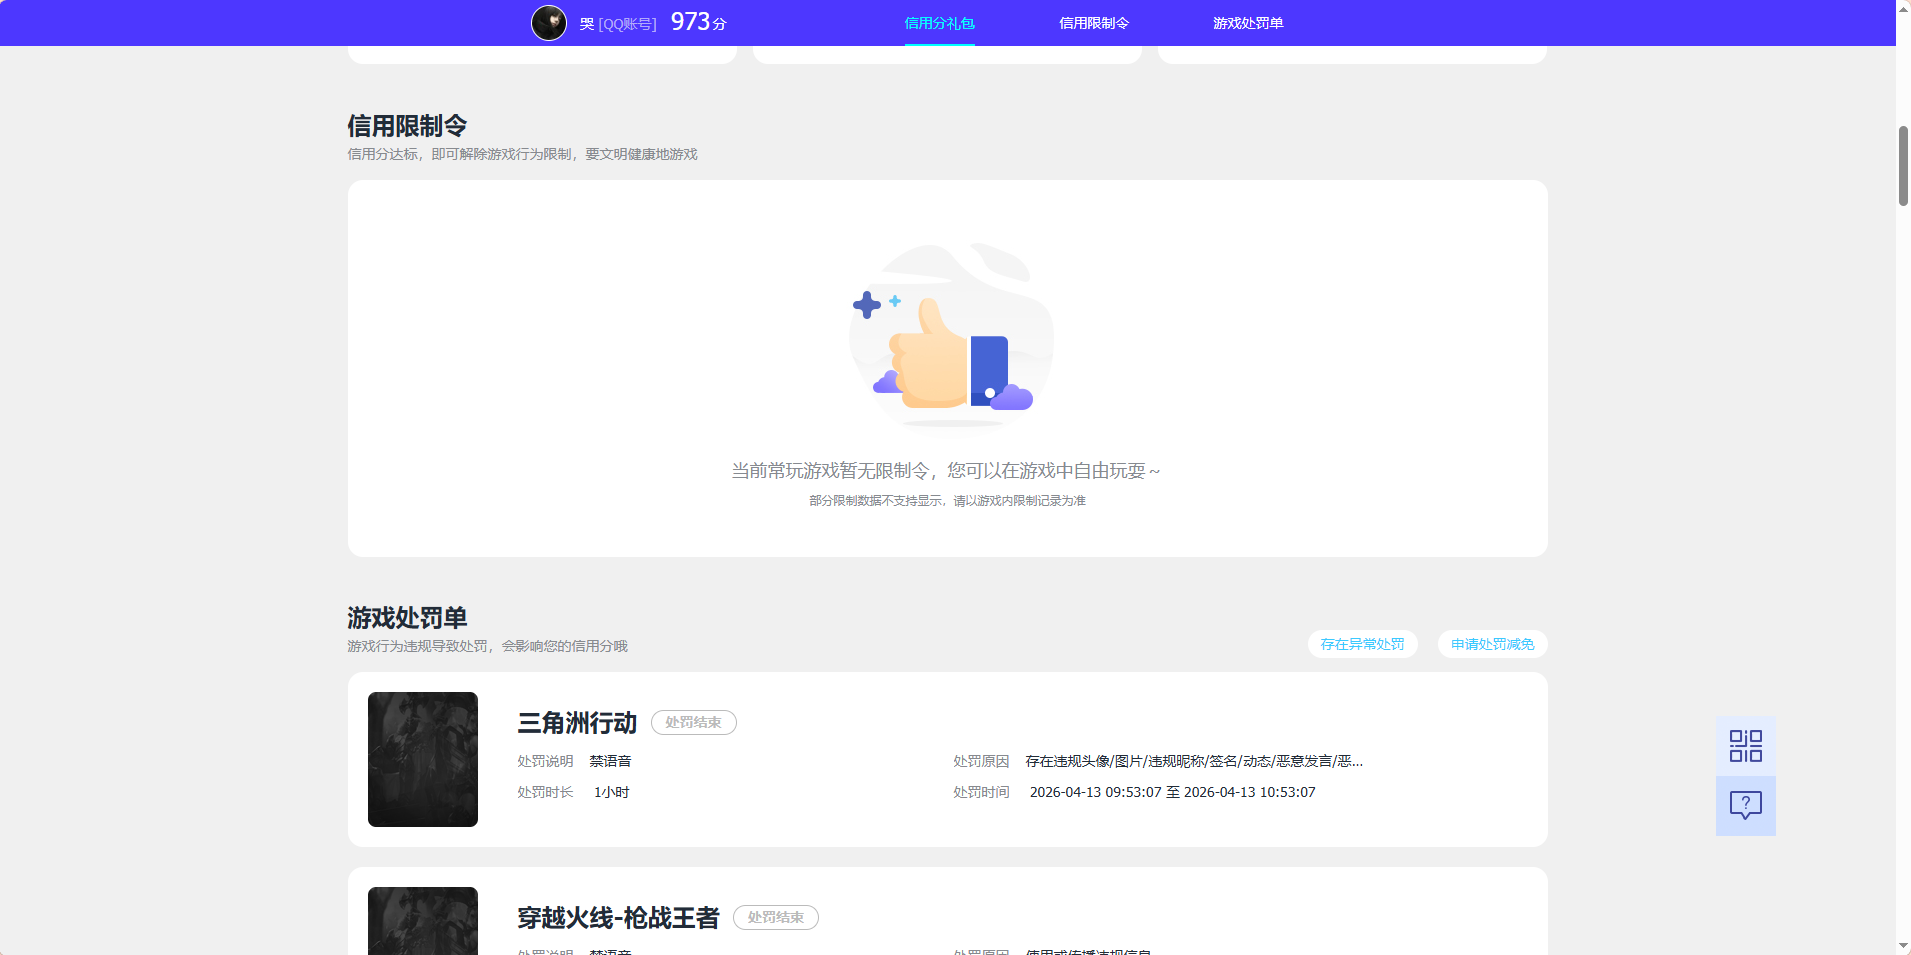Click the 游戏处罚单 section heading
Viewport: 1911px width, 955px height.
(407, 618)
